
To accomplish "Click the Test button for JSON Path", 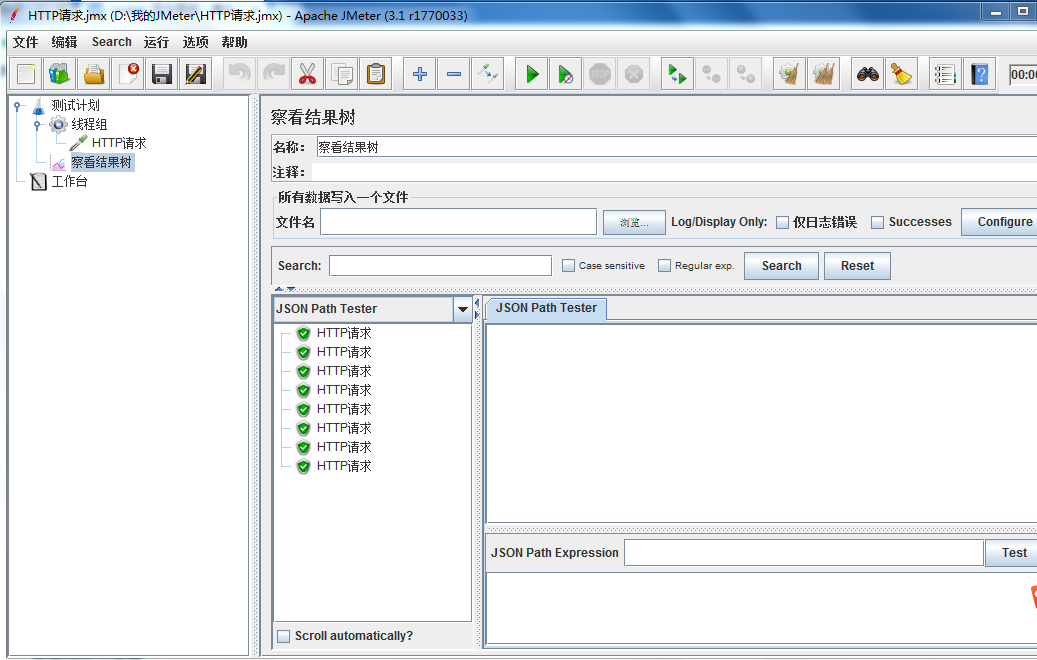I will coord(1013,553).
